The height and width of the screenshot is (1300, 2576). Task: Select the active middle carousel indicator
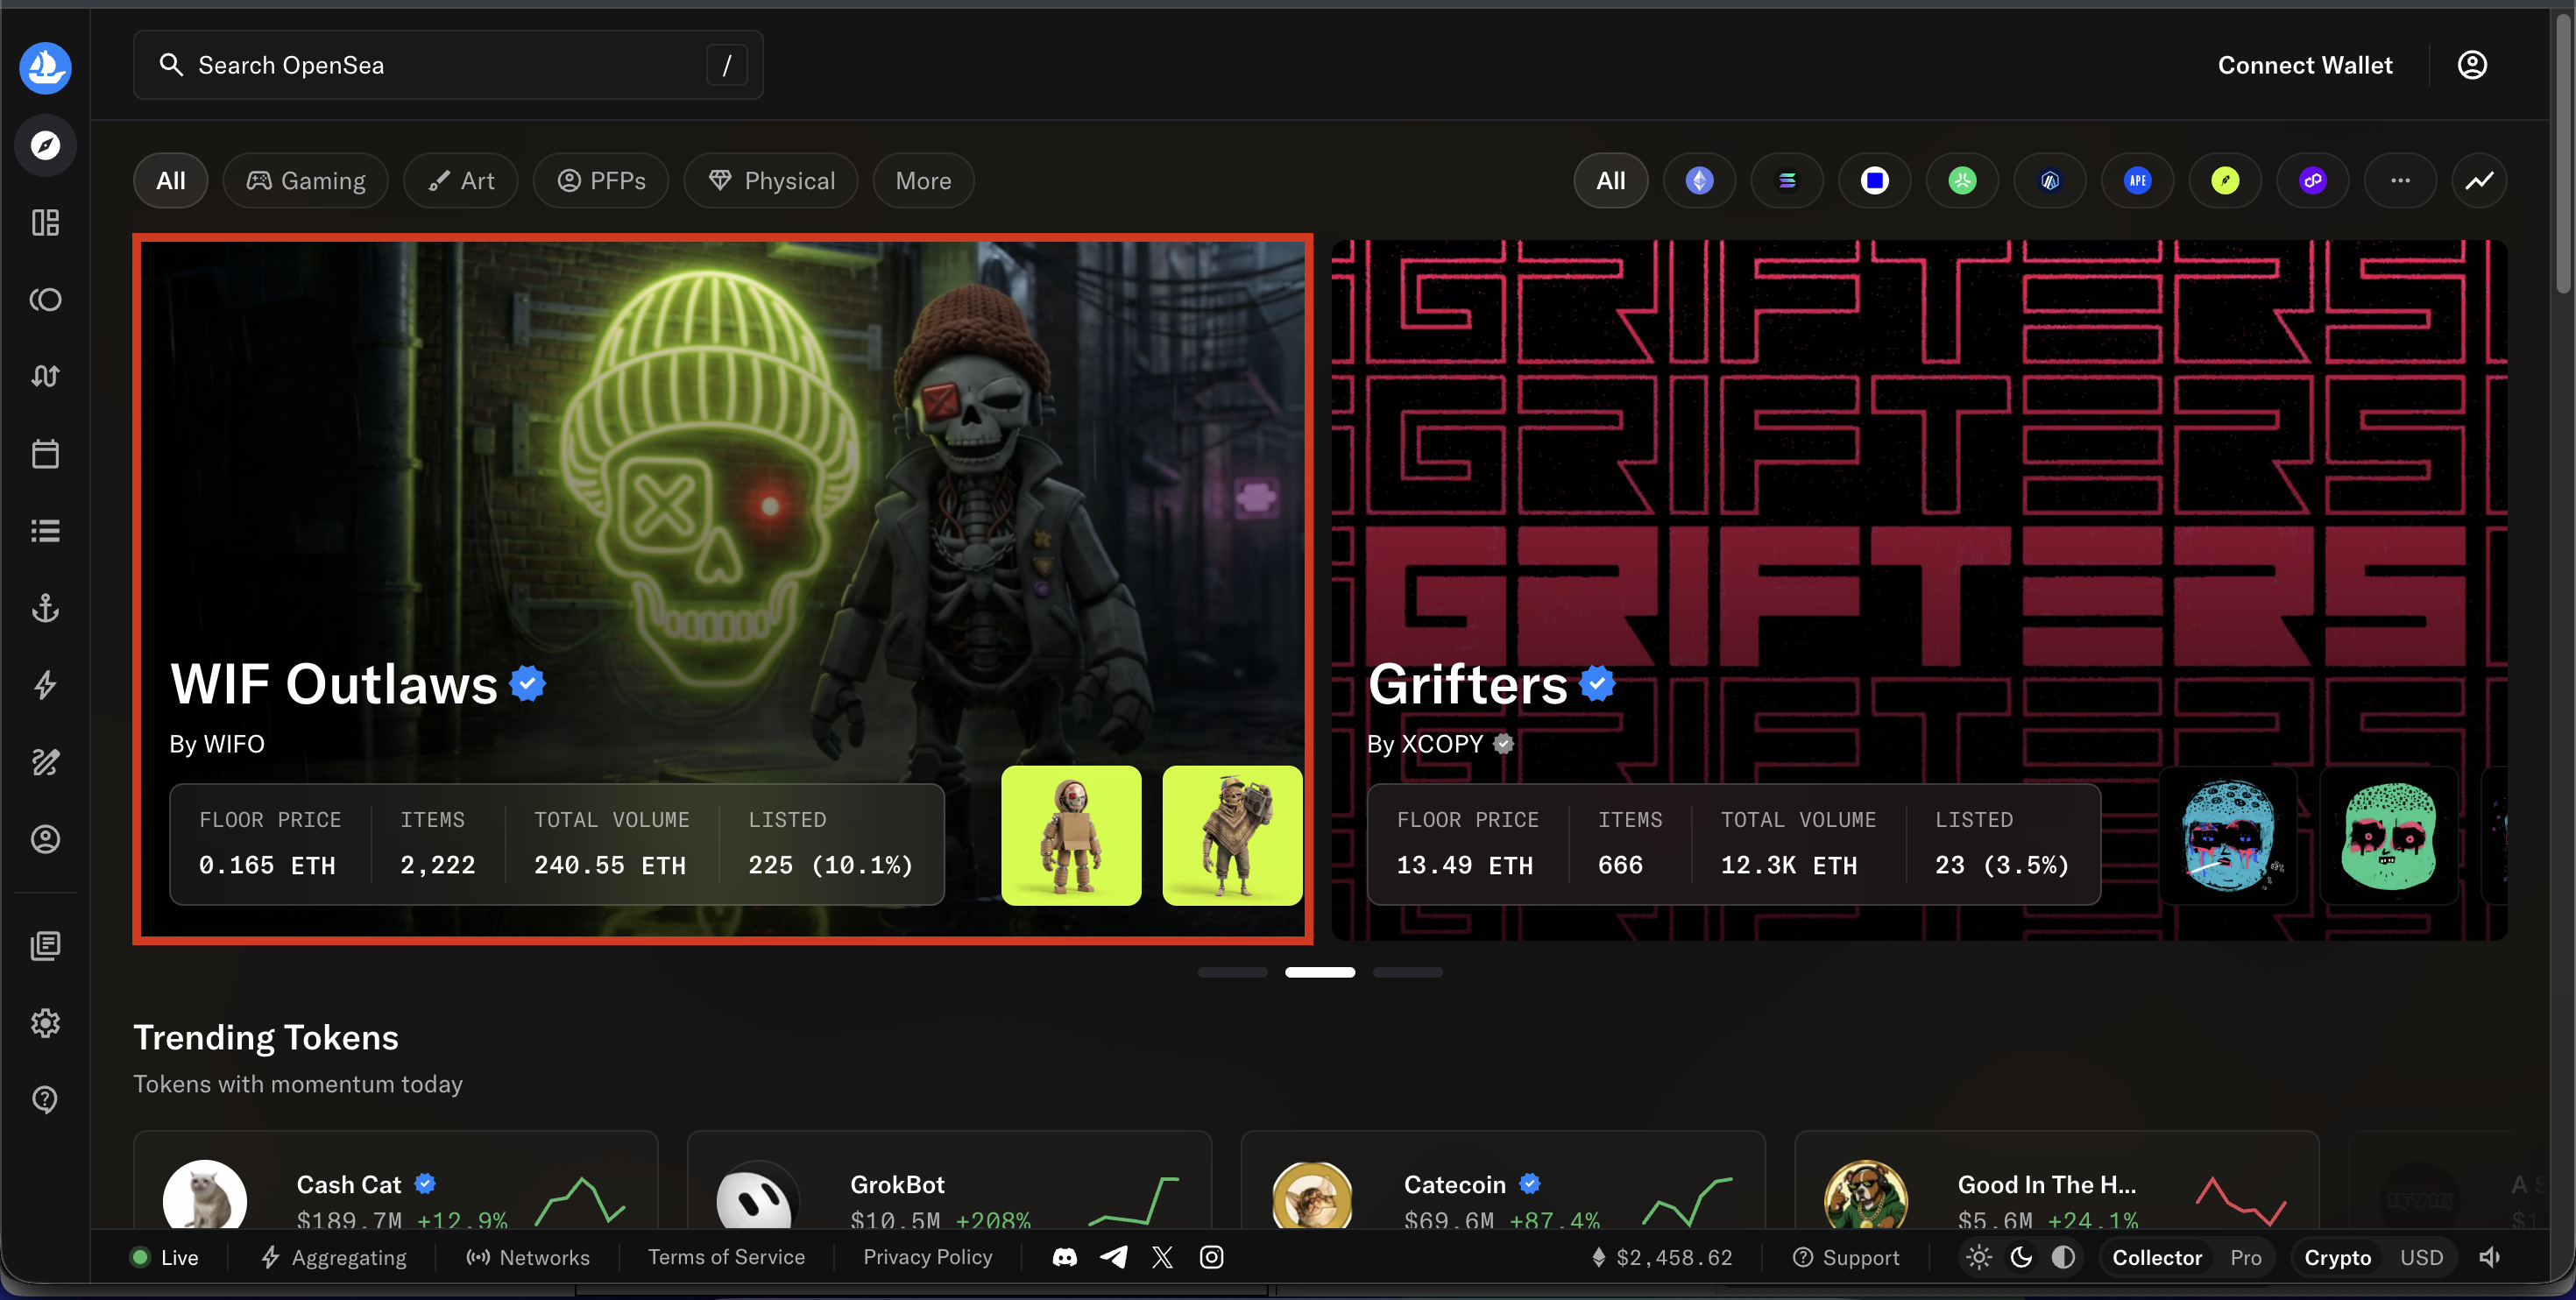1320,972
